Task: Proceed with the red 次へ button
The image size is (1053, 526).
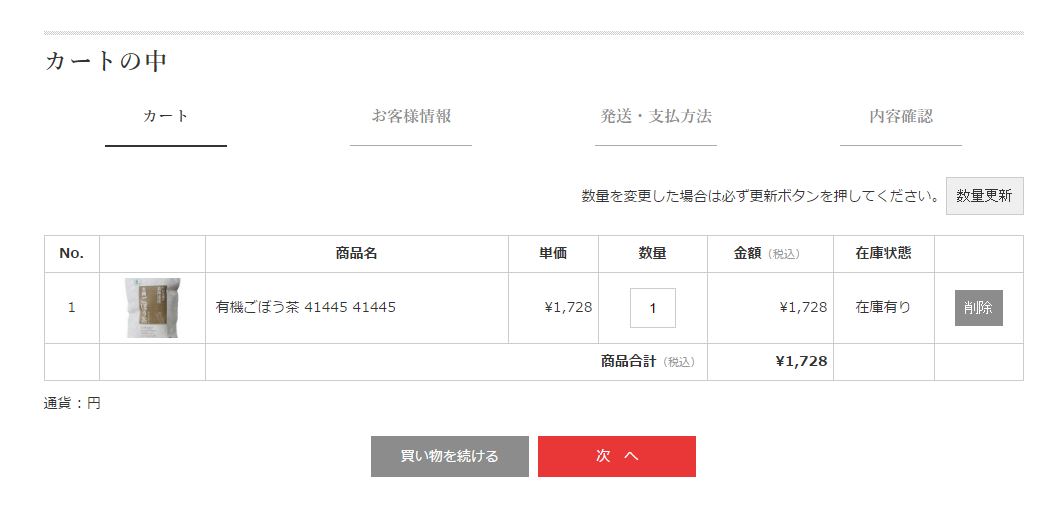Action: coord(616,456)
